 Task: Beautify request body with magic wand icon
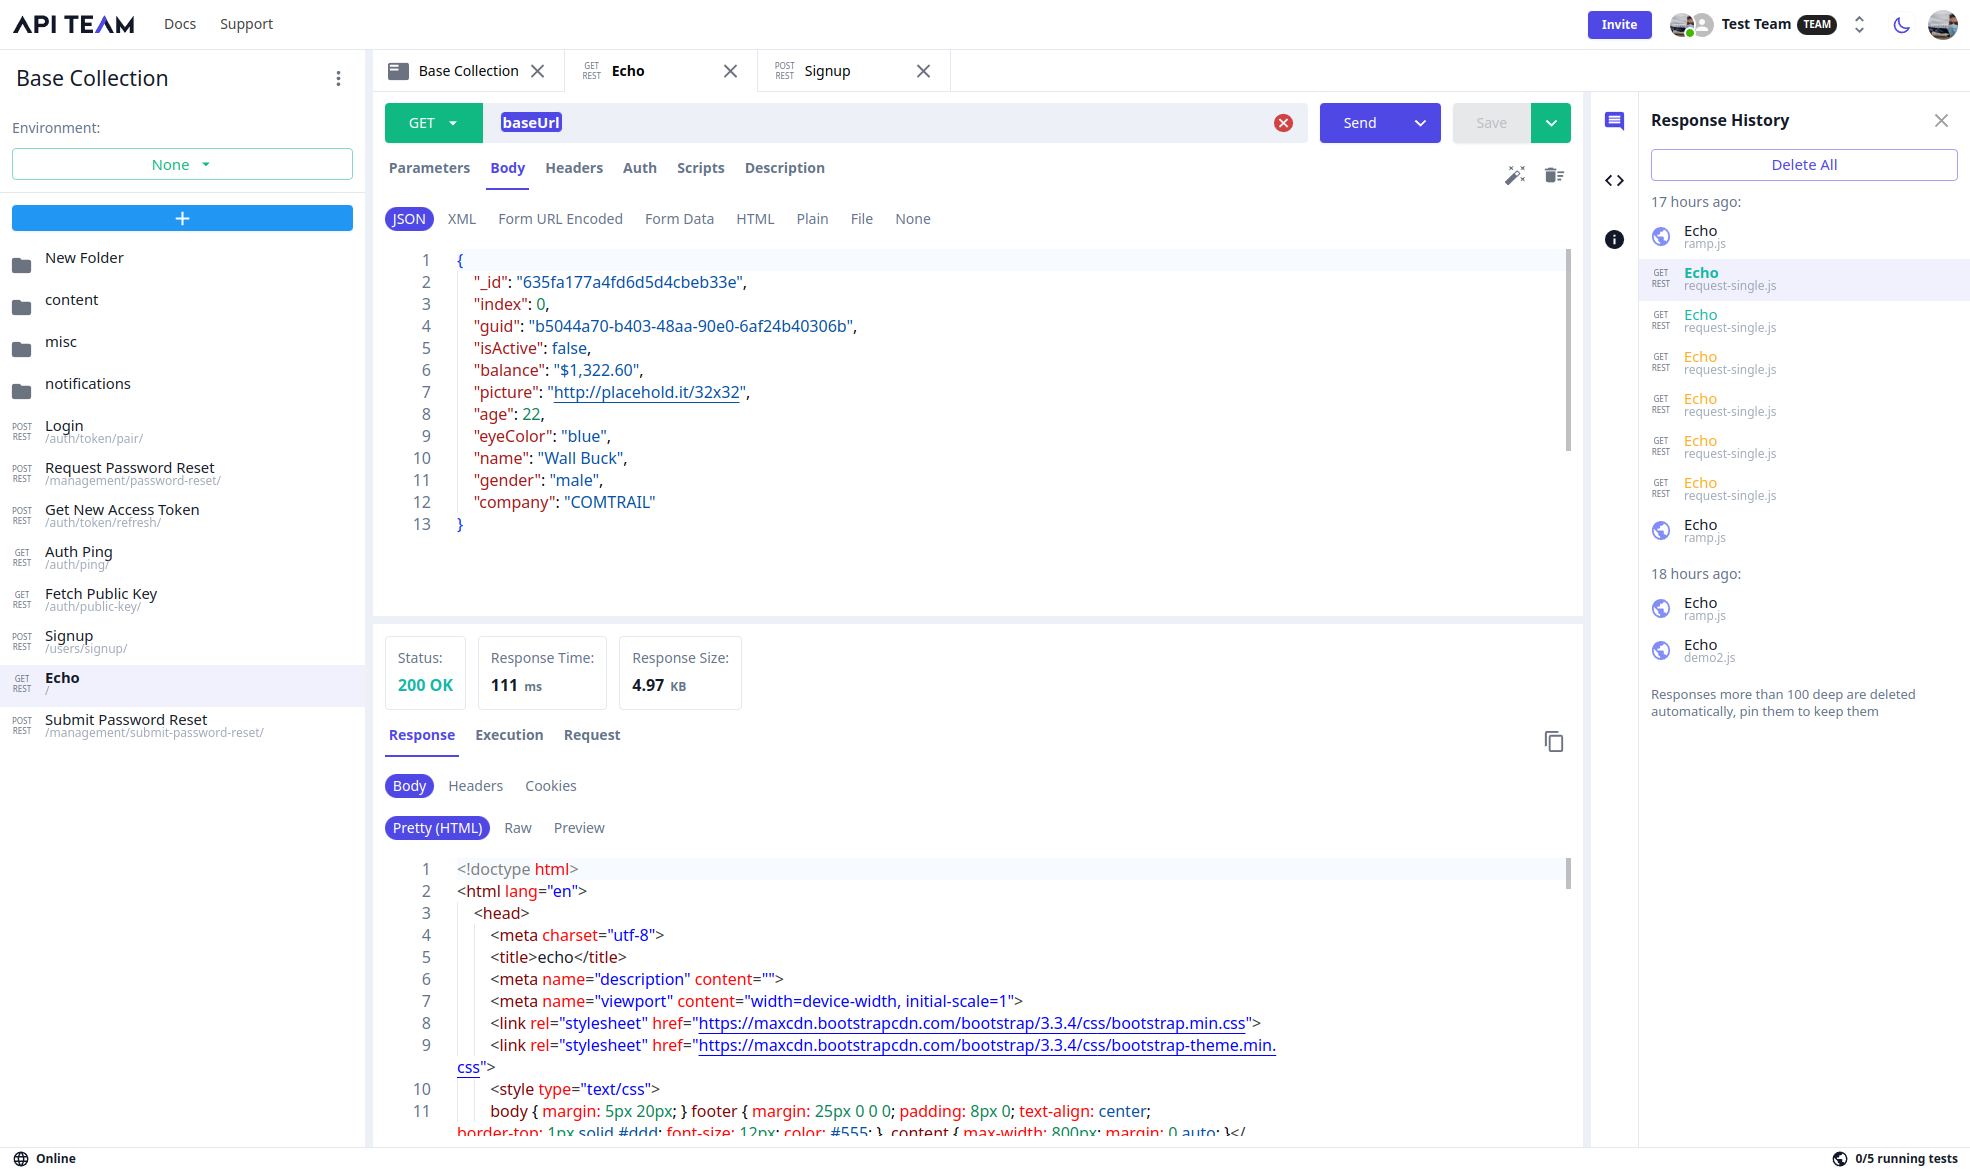1515,174
